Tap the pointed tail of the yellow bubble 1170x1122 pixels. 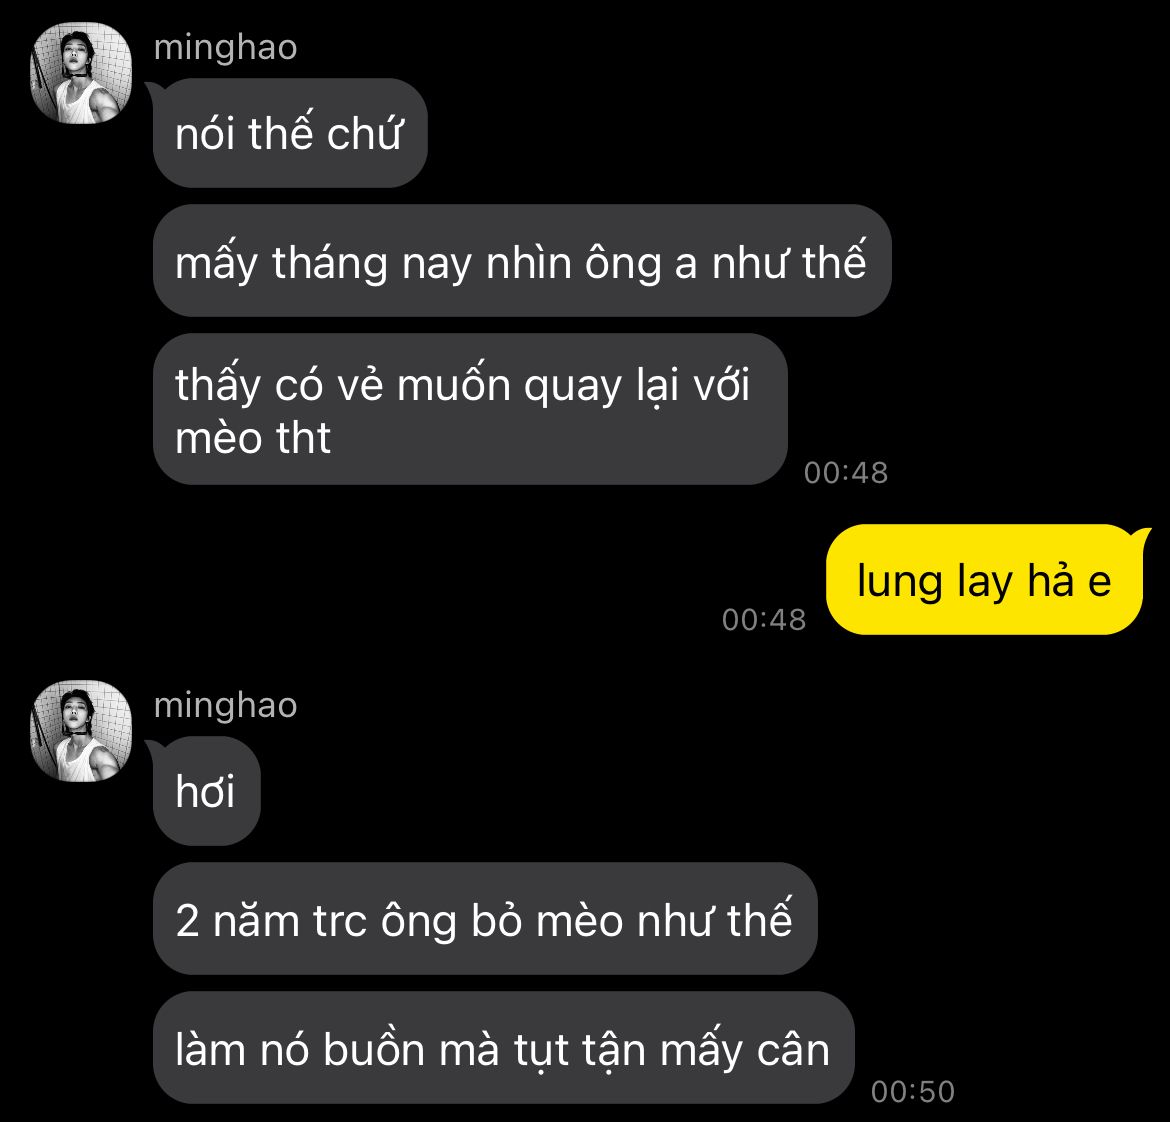1142,536
